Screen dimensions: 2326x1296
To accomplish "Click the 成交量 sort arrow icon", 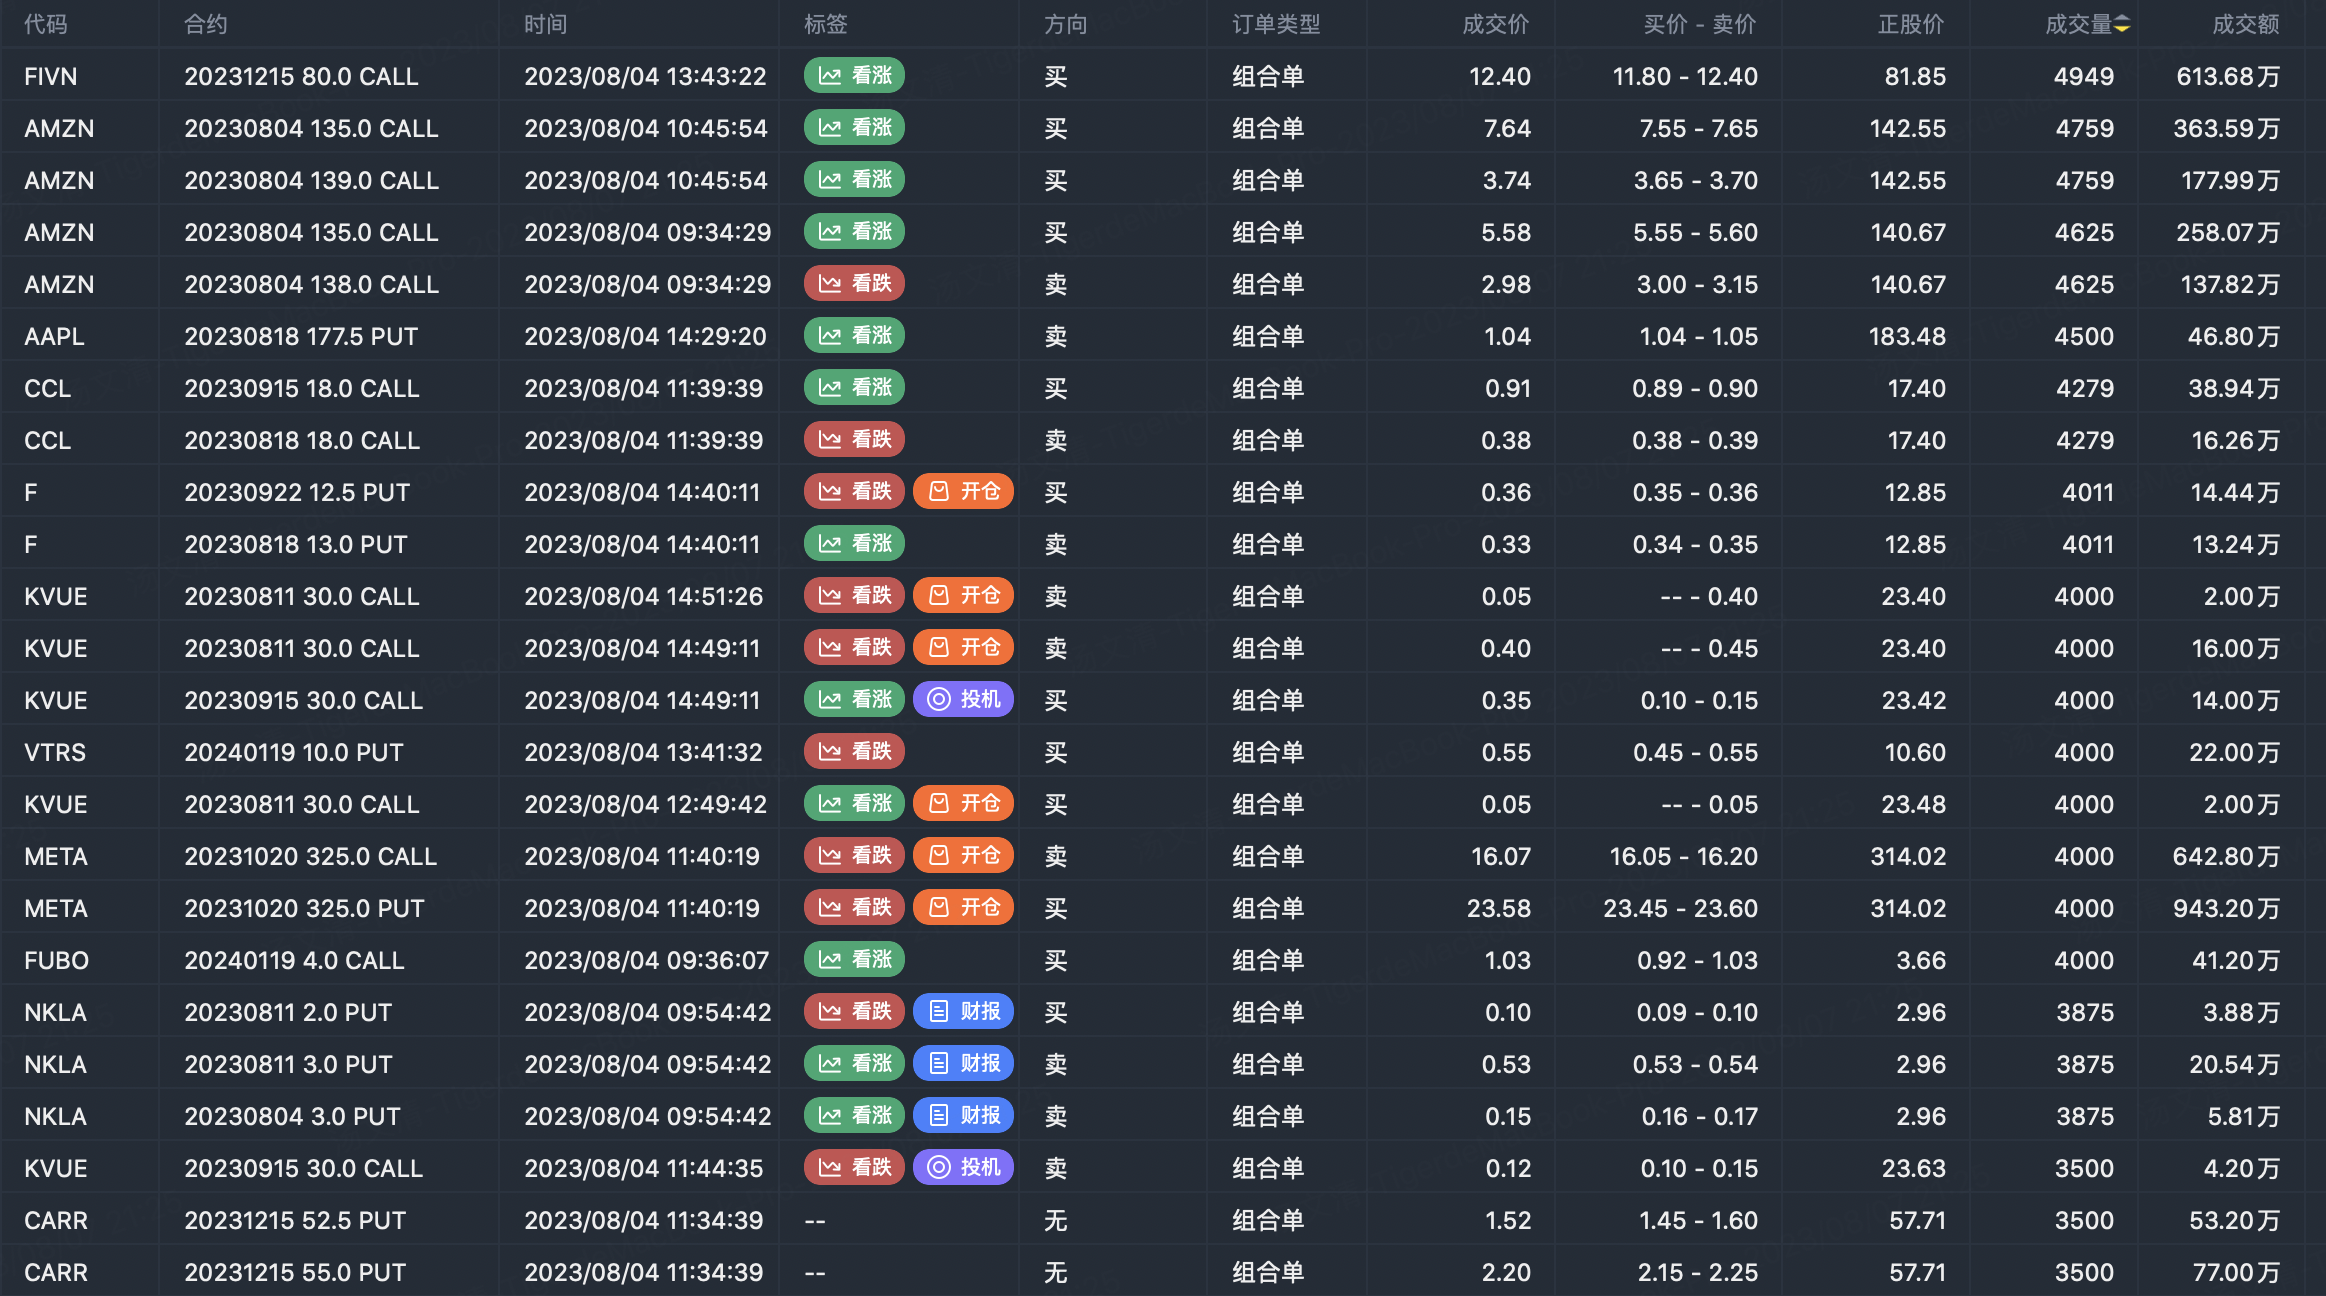I will [x=2122, y=25].
